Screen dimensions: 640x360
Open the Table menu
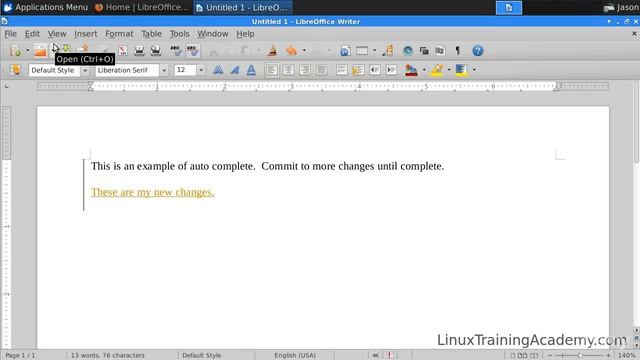[151, 34]
